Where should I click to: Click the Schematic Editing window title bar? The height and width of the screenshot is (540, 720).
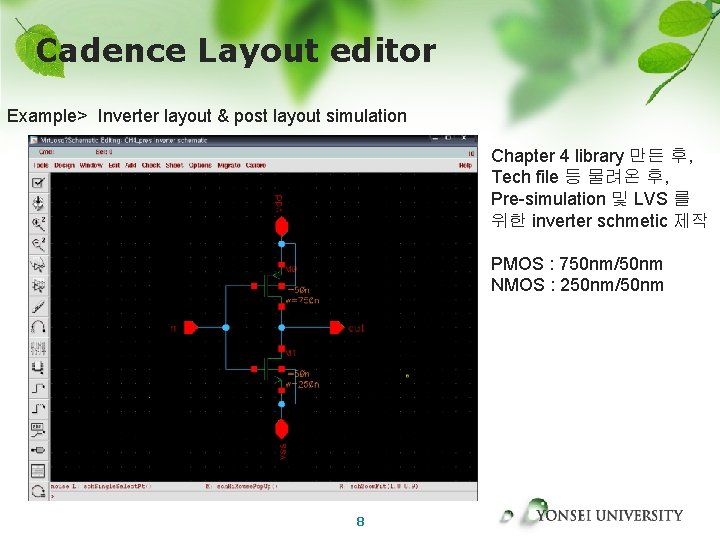253,140
